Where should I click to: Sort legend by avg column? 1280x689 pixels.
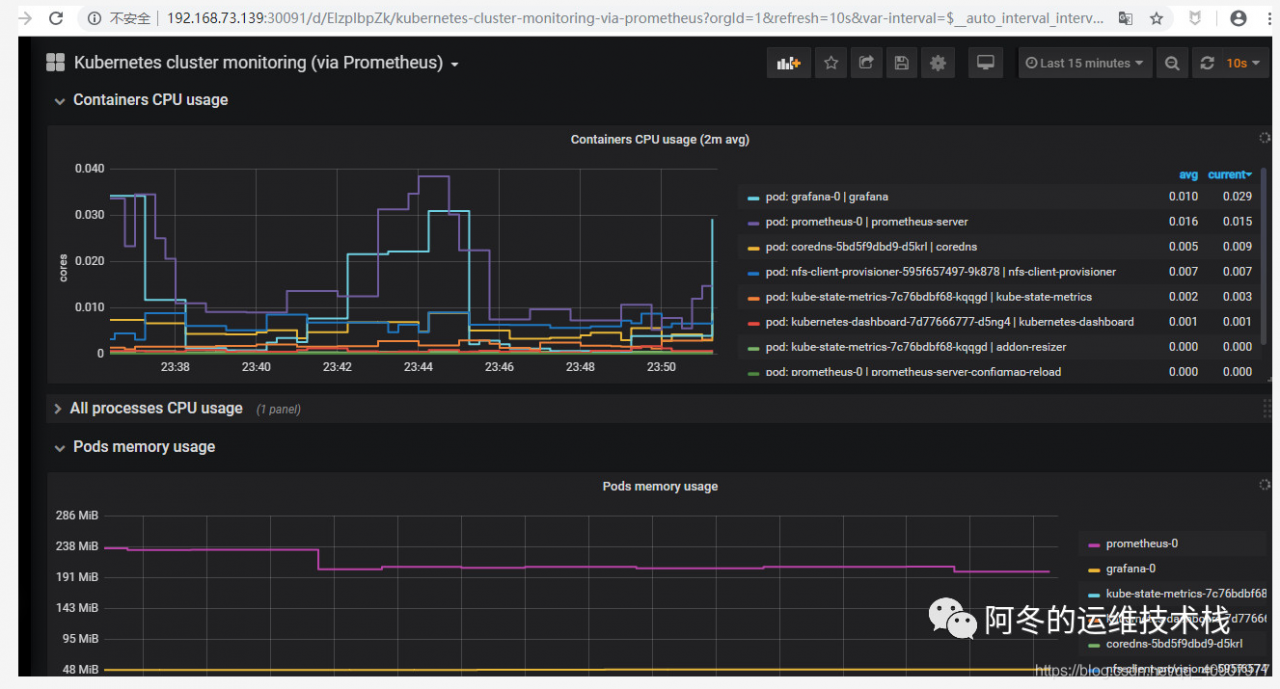1188,174
